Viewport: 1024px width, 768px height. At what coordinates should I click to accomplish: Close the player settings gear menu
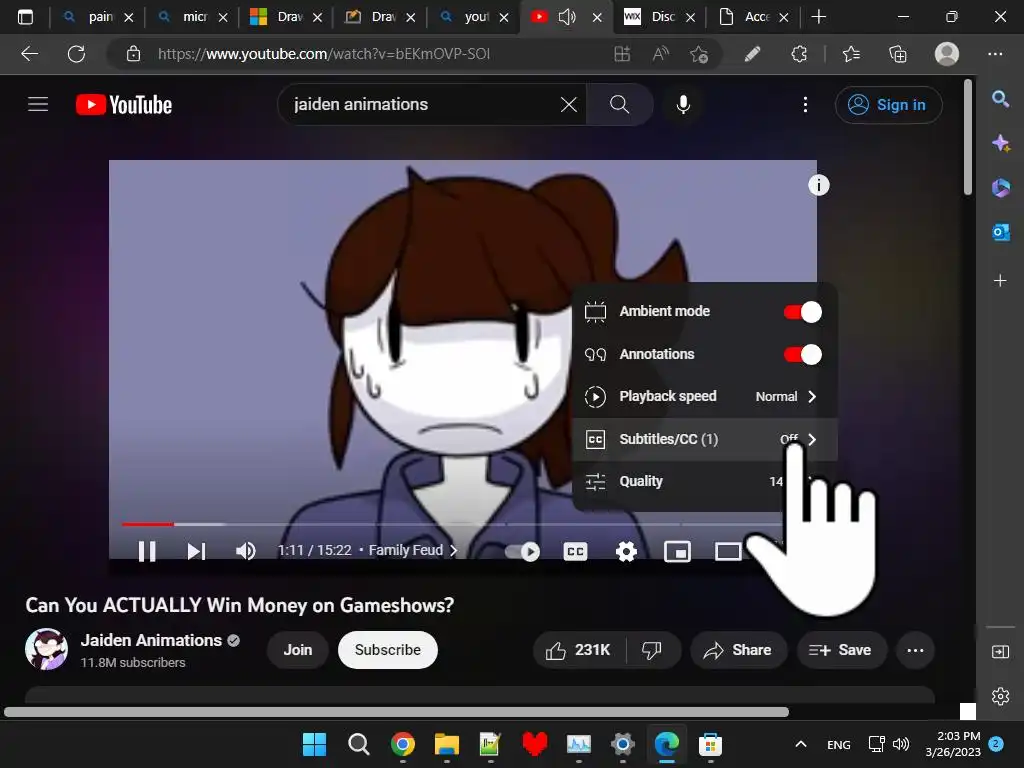click(626, 552)
